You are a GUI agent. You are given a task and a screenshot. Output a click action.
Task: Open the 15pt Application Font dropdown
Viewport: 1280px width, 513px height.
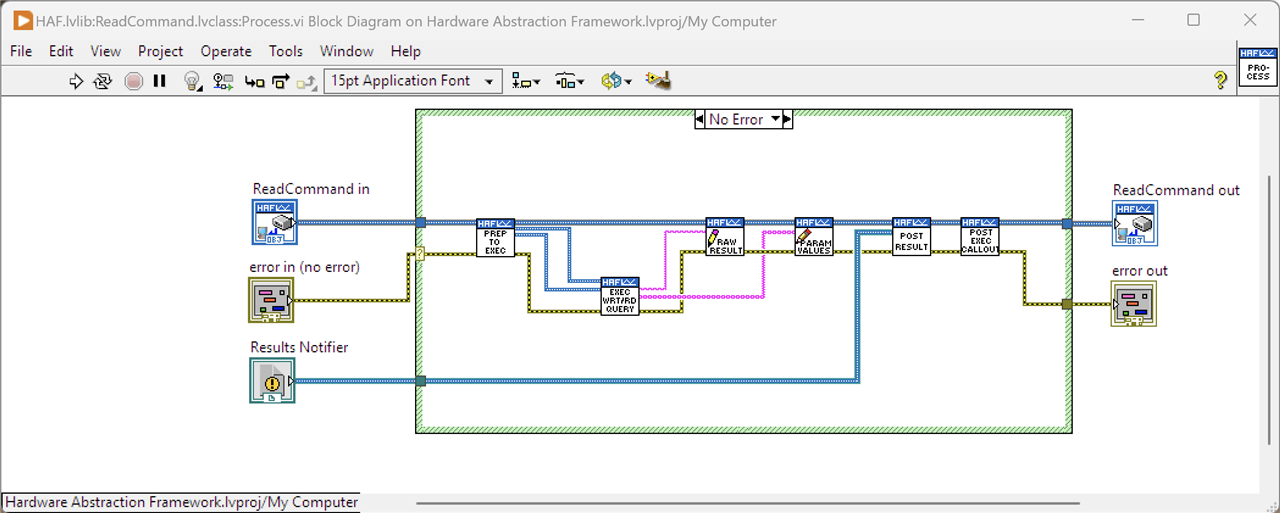tap(413, 81)
